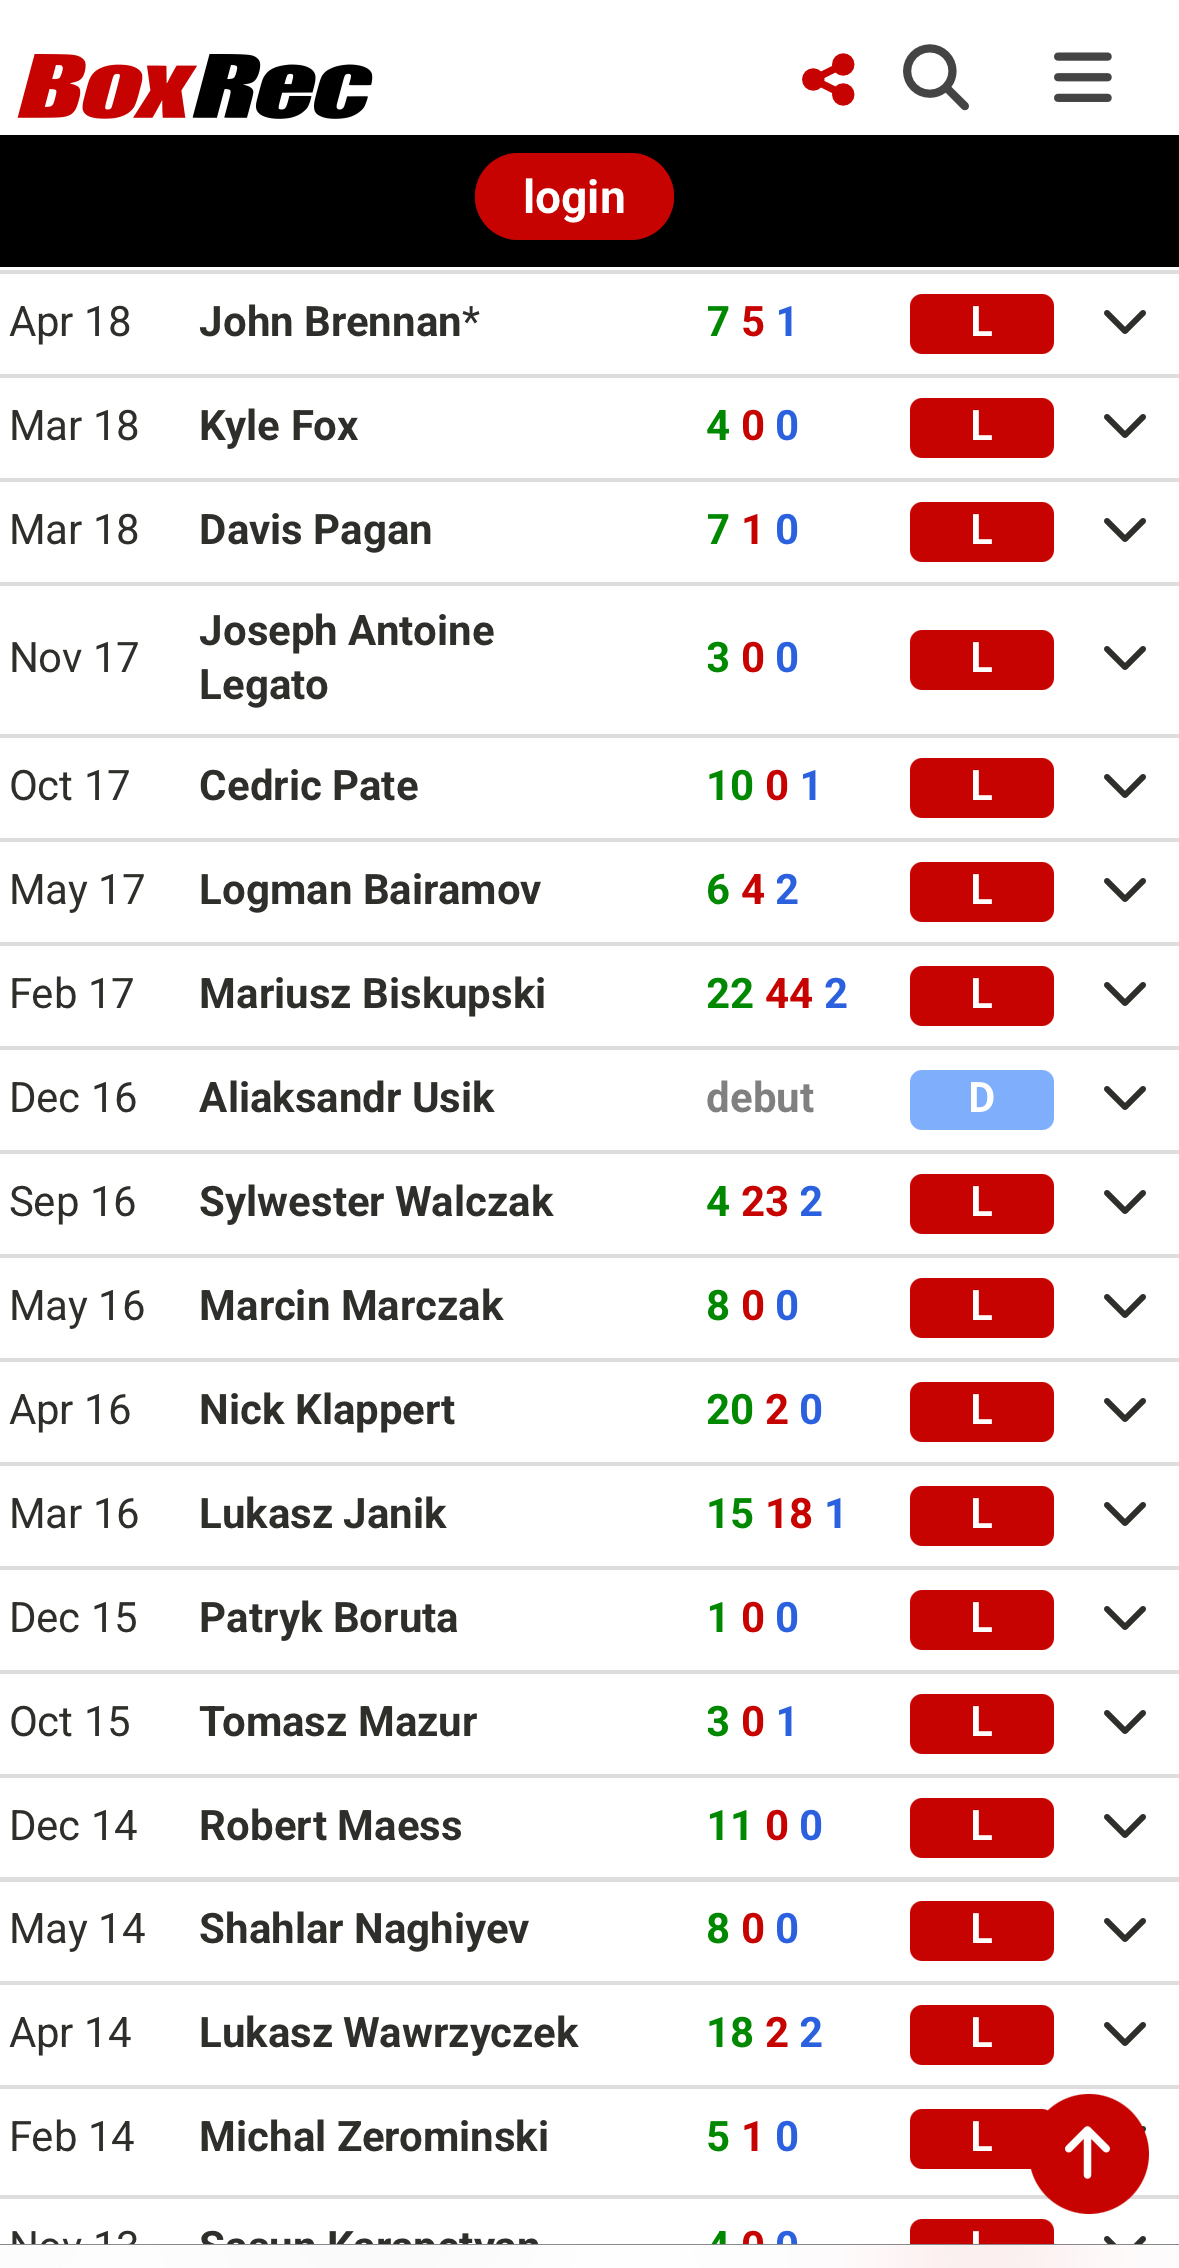
Task: Expand the Shahlar Naghiyev bout details
Action: tap(1124, 1930)
